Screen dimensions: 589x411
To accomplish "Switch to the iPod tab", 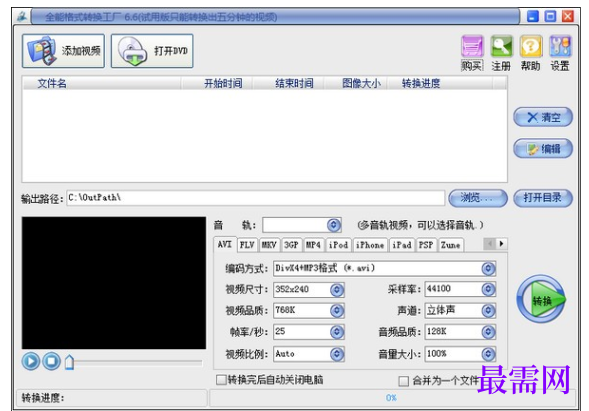I will 338,245.
